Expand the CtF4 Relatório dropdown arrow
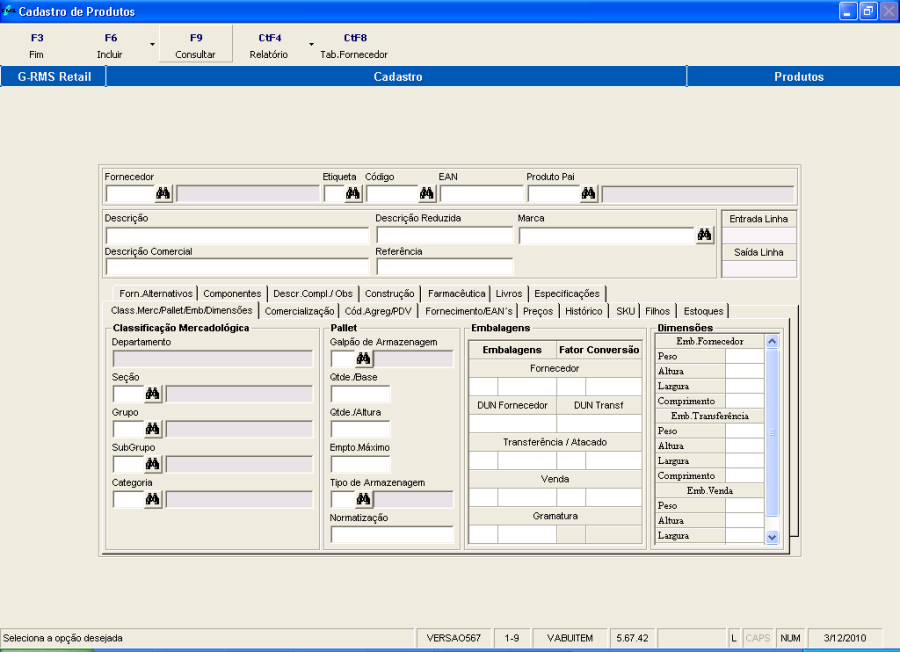 pos(312,44)
